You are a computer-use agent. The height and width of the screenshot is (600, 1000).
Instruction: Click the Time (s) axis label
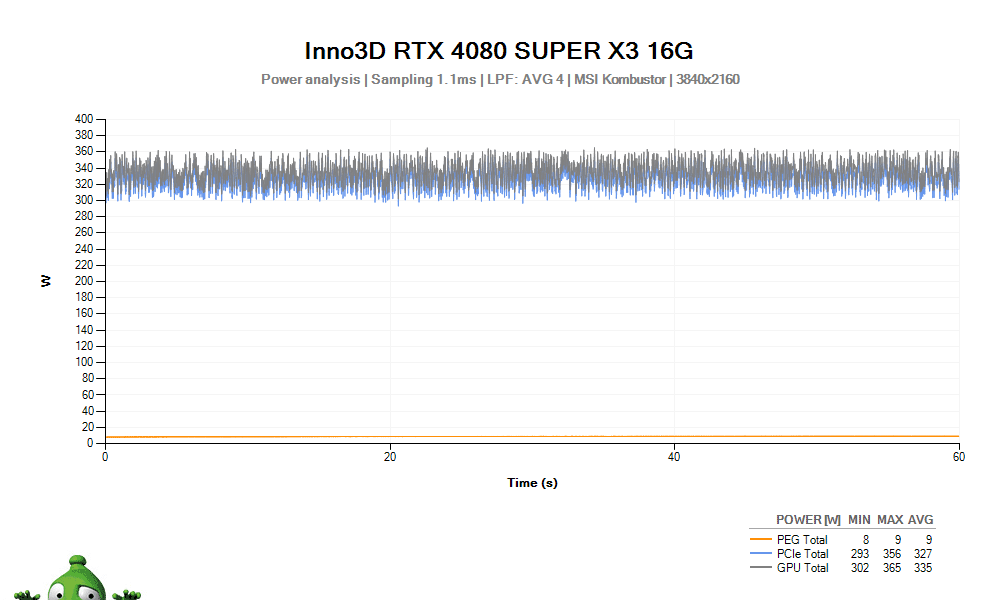point(532,483)
